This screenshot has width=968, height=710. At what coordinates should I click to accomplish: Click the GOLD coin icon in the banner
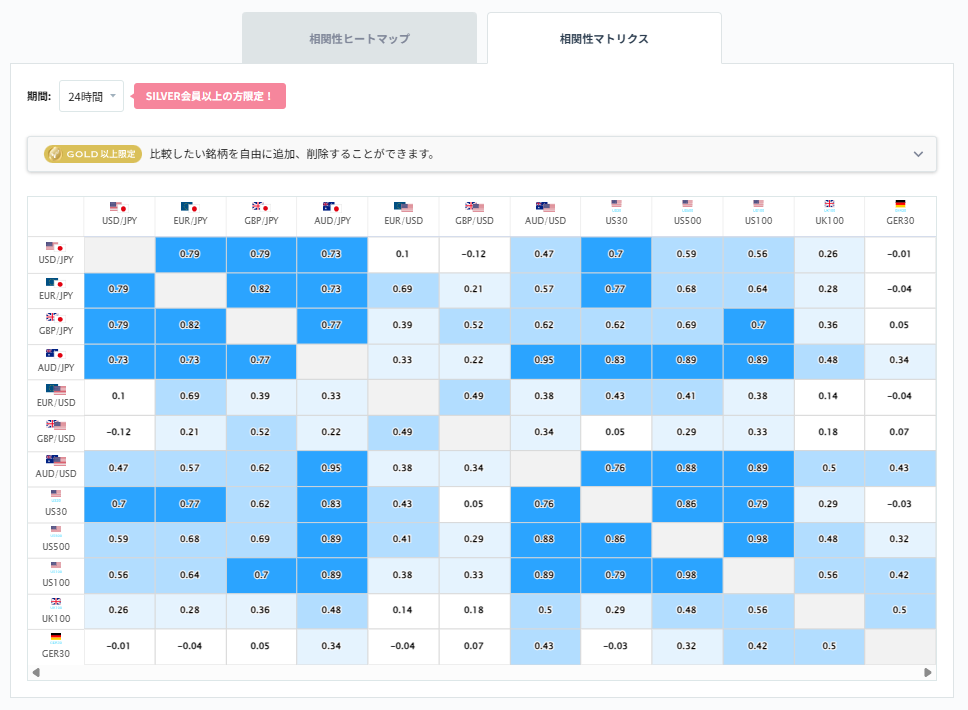click(56, 155)
